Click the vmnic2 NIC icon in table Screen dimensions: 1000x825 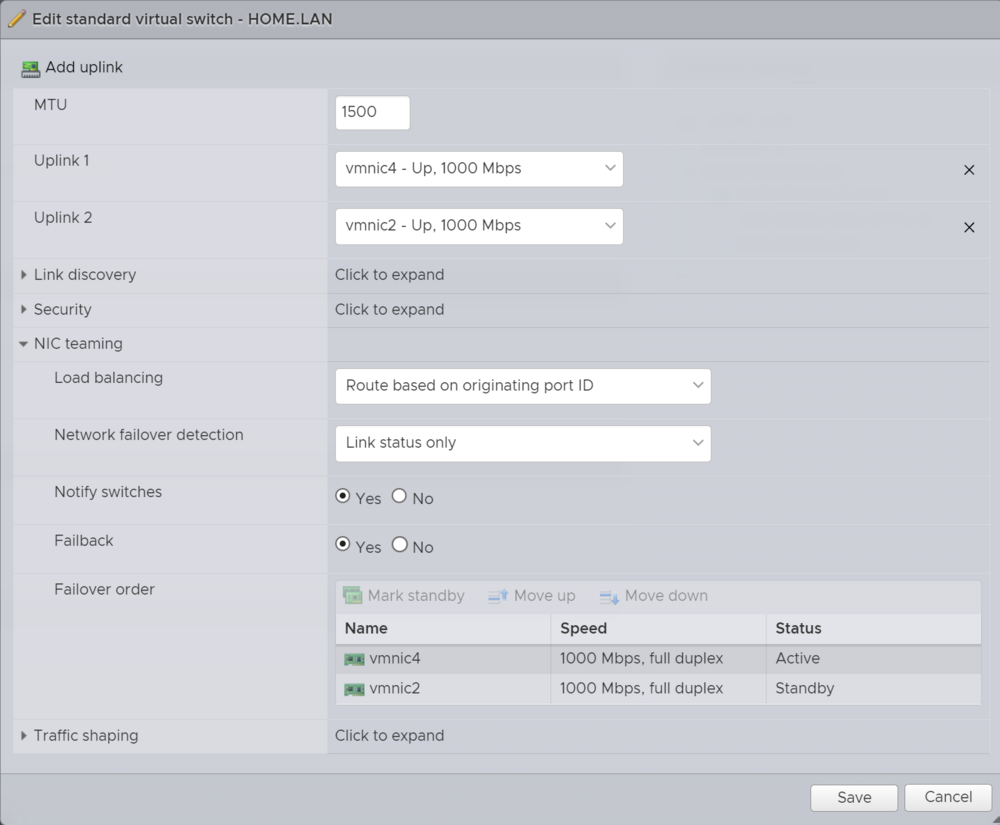(x=354, y=689)
